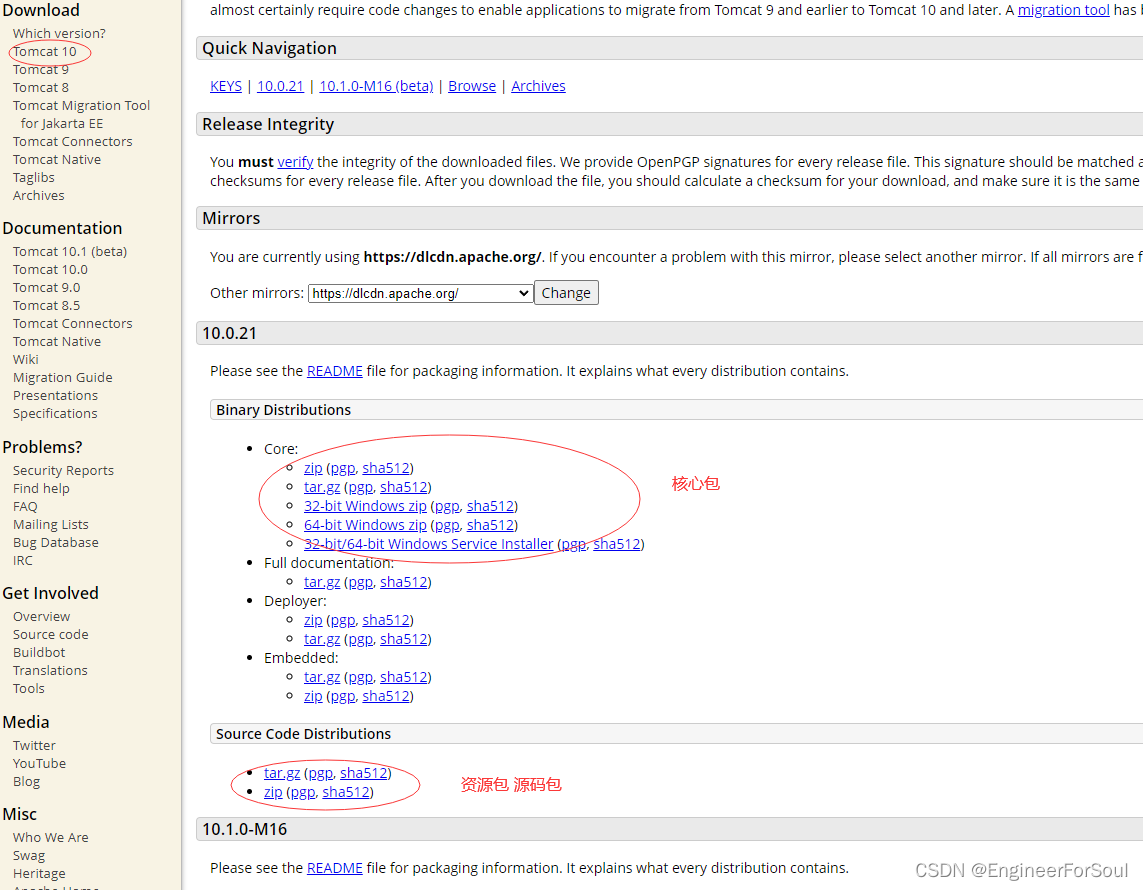Open the KEYS link
1143x890 pixels.
coord(226,86)
